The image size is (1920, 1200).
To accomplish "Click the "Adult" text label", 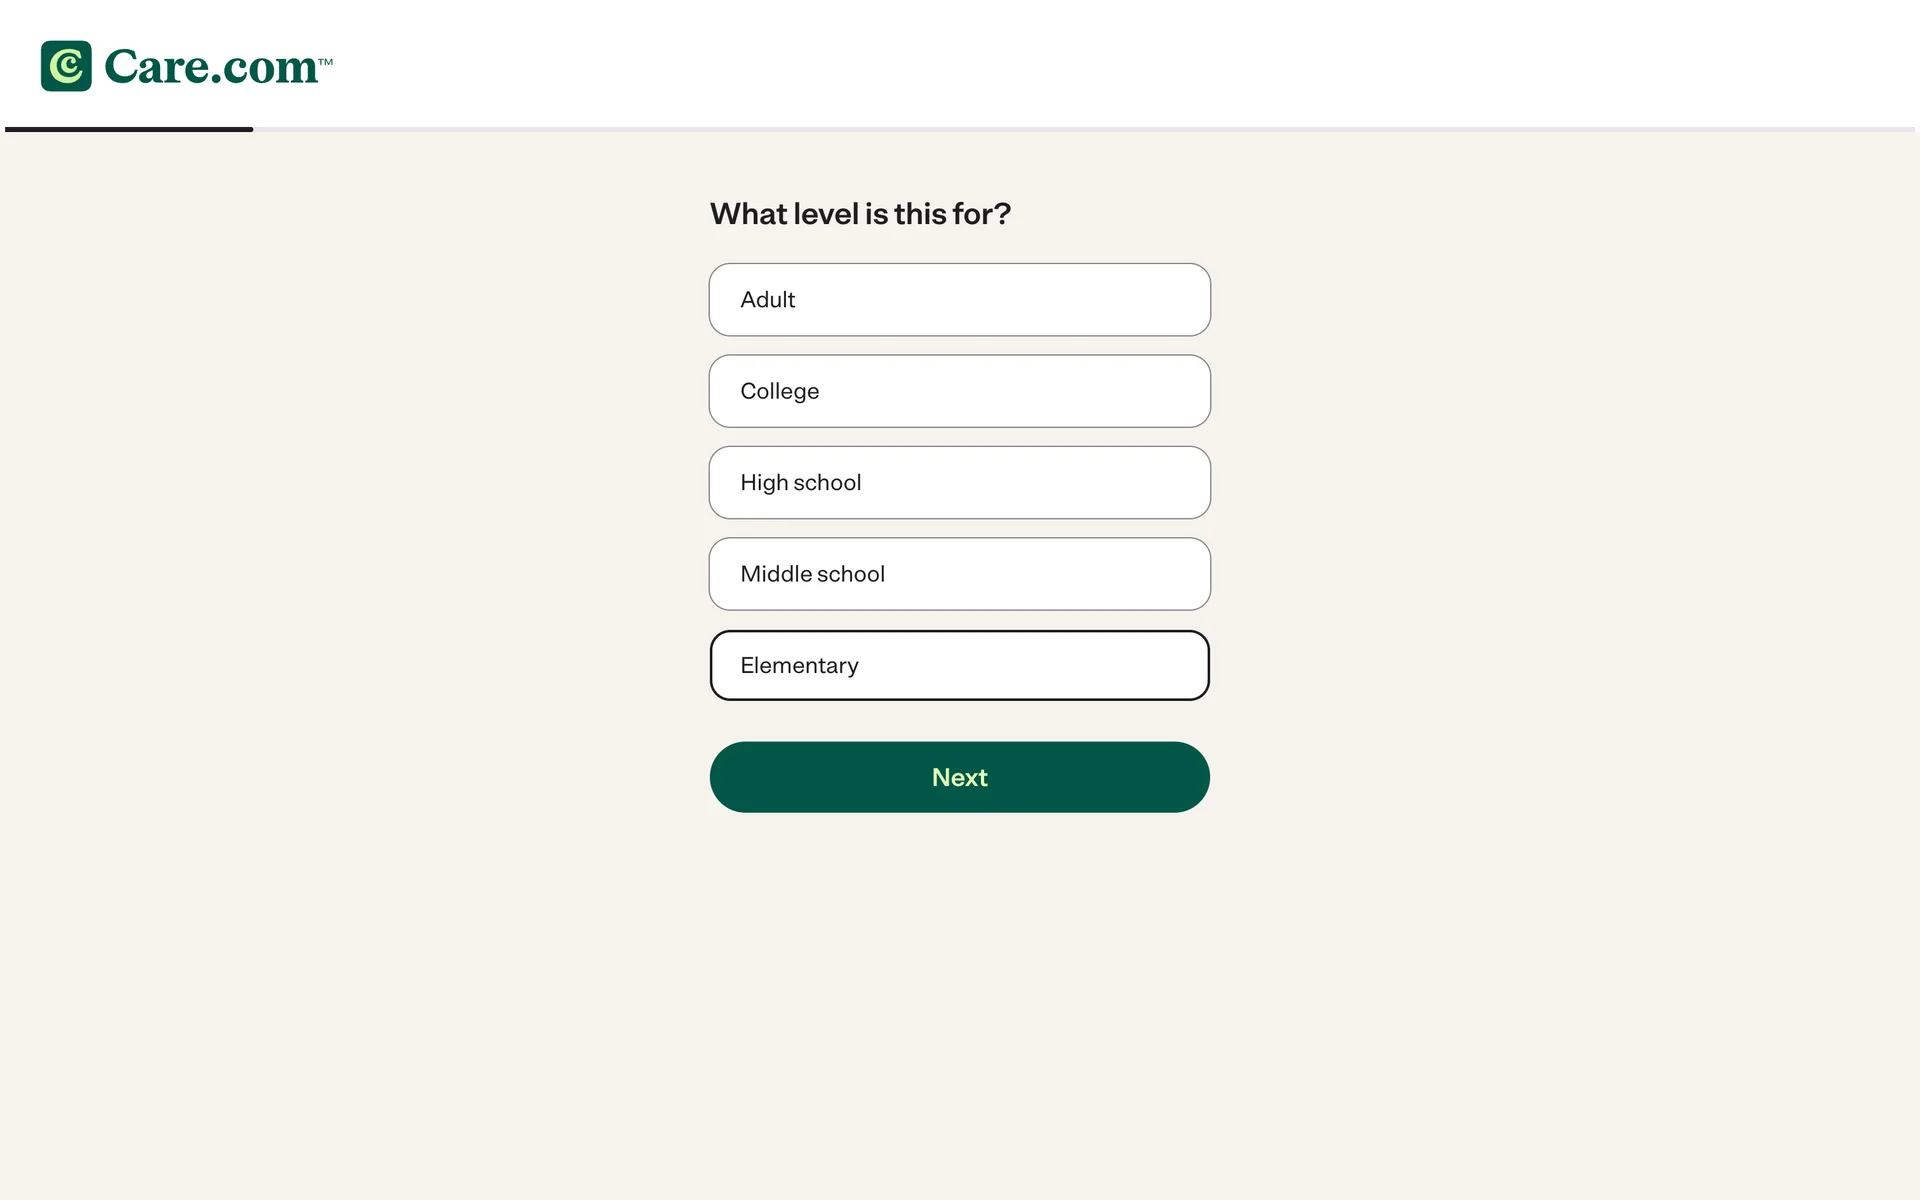I will coord(767,300).
